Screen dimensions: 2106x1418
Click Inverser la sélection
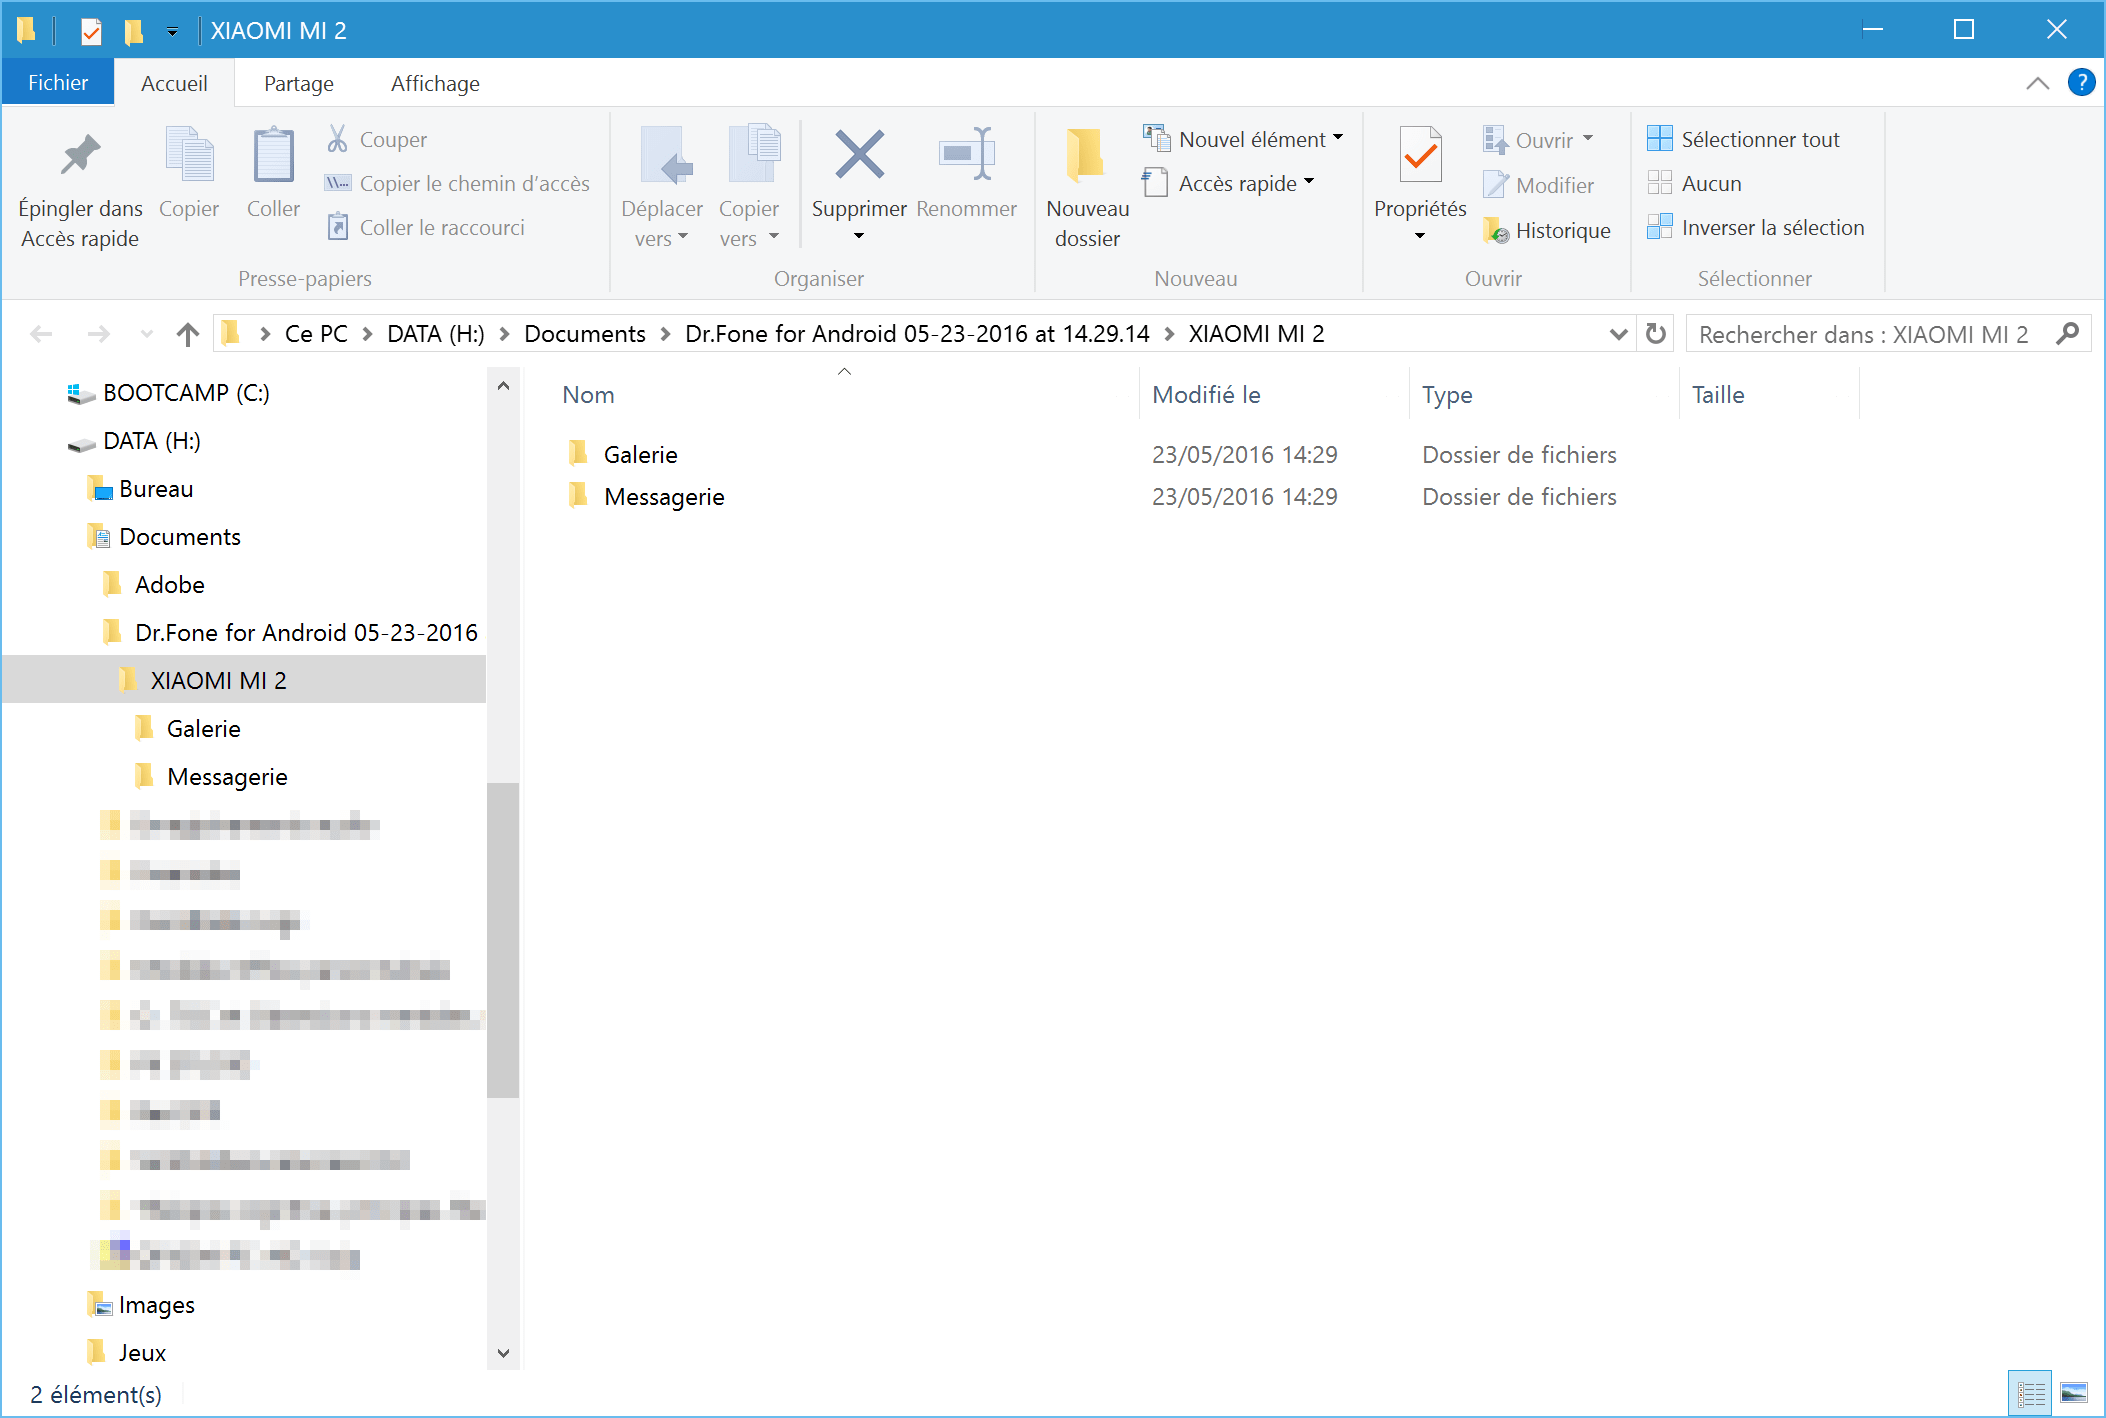tap(1756, 227)
